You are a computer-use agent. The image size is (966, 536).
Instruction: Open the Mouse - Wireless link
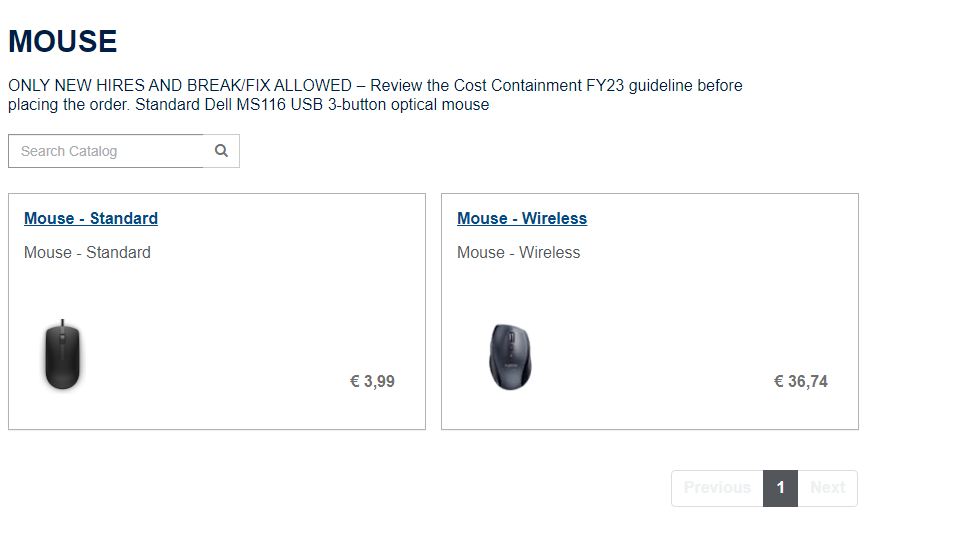pyautogui.click(x=522, y=219)
